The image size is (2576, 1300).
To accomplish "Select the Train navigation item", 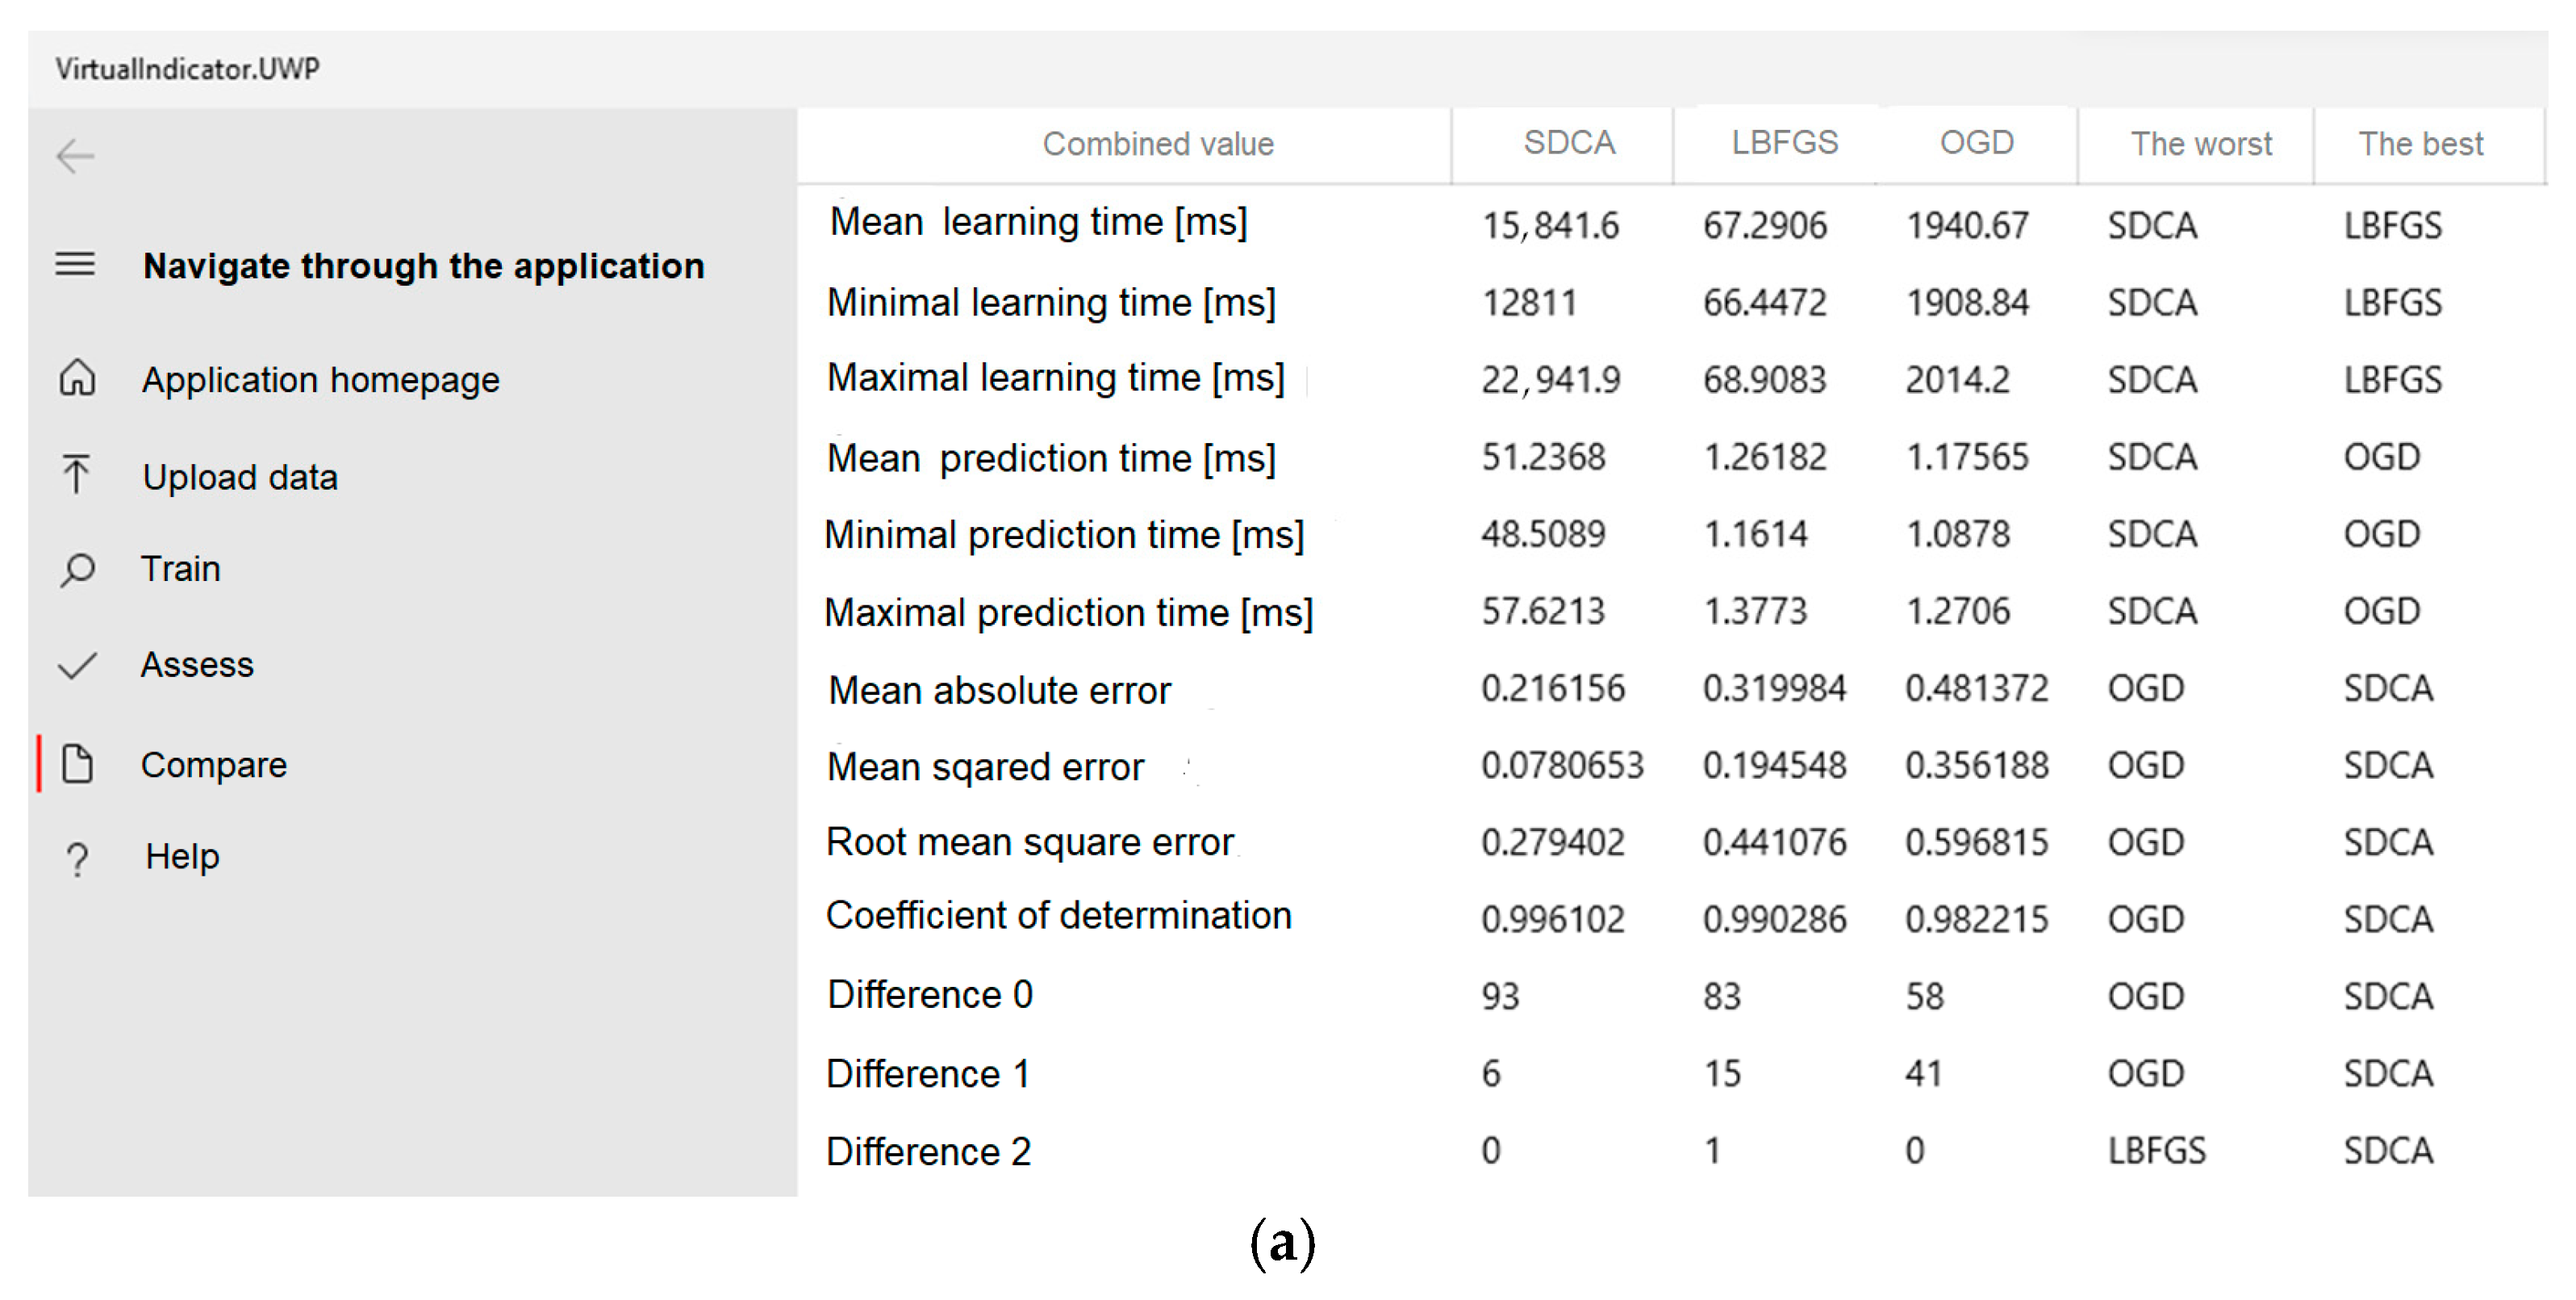I will pos(180,568).
